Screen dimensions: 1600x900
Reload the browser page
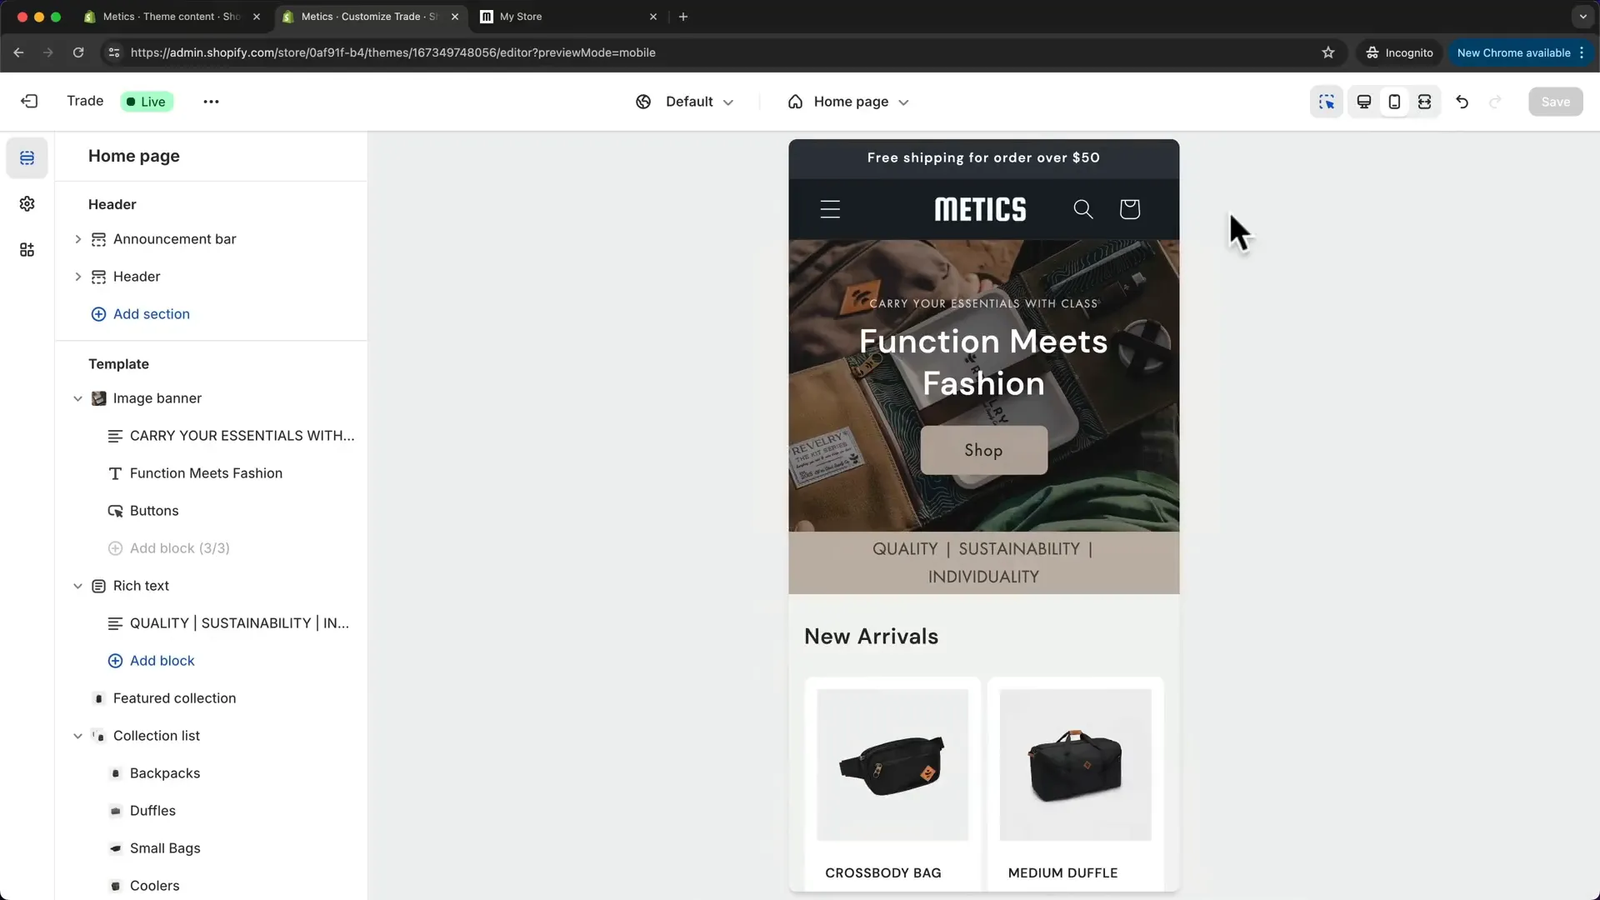click(x=78, y=53)
